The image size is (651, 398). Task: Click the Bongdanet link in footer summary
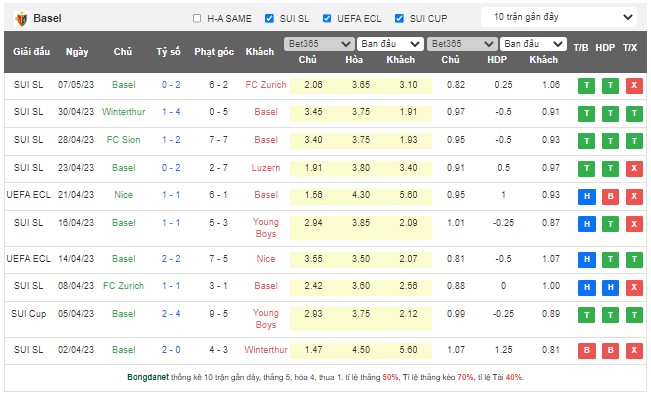point(148,377)
